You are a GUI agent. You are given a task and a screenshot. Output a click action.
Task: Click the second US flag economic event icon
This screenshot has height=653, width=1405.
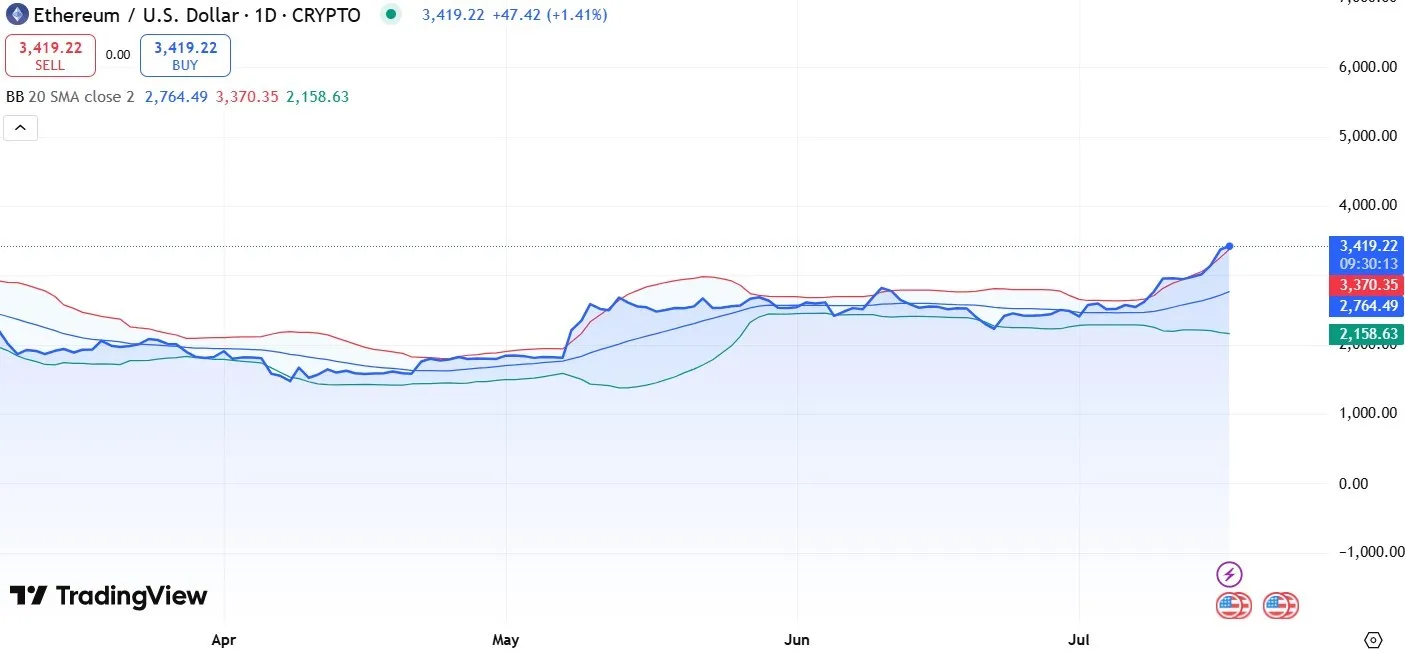1281,605
